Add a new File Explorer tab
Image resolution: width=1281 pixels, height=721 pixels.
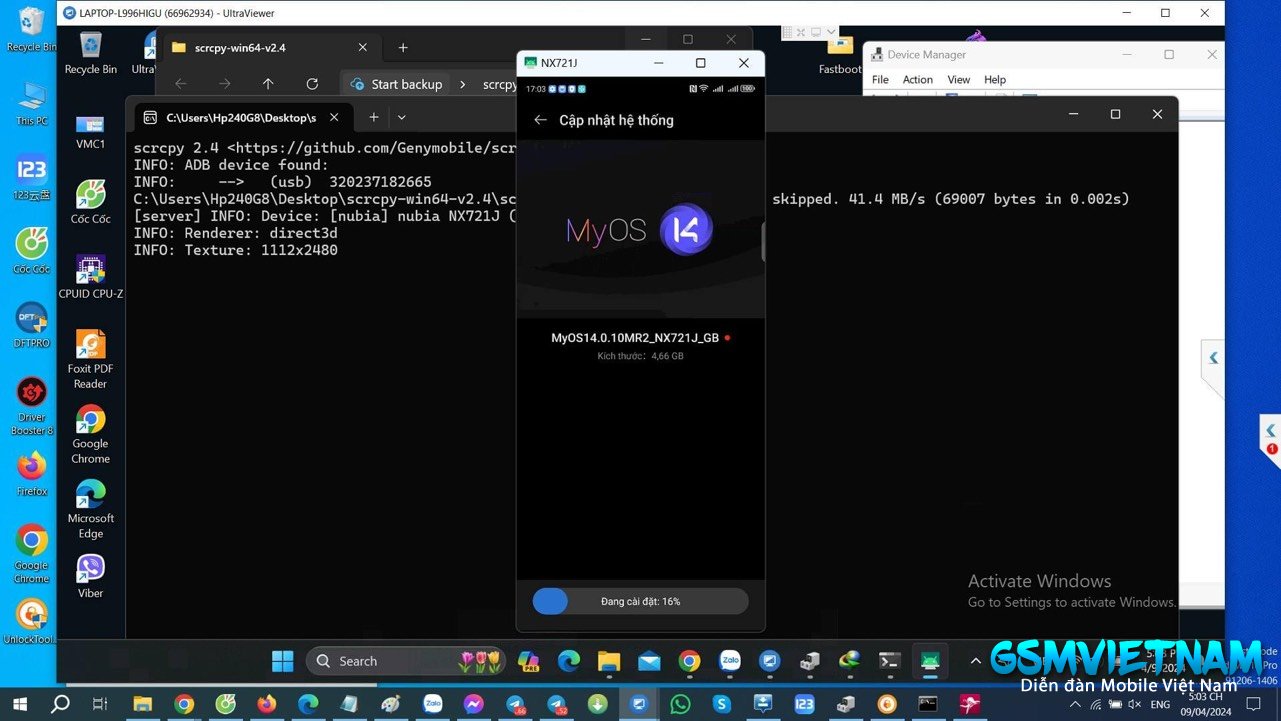[x=403, y=47]
